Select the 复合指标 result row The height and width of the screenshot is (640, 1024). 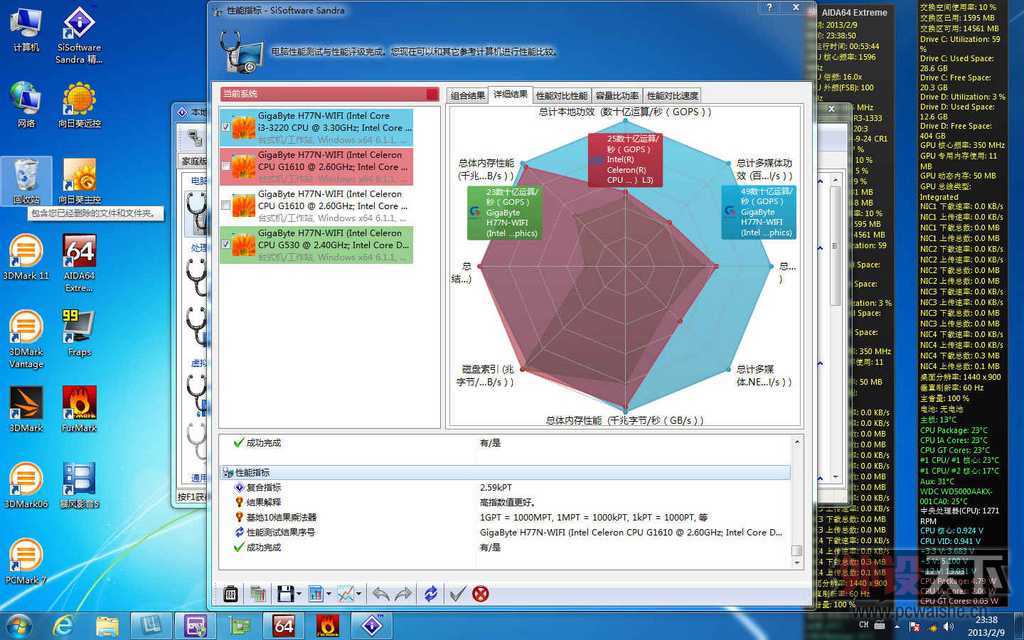[x=505, y=487]
